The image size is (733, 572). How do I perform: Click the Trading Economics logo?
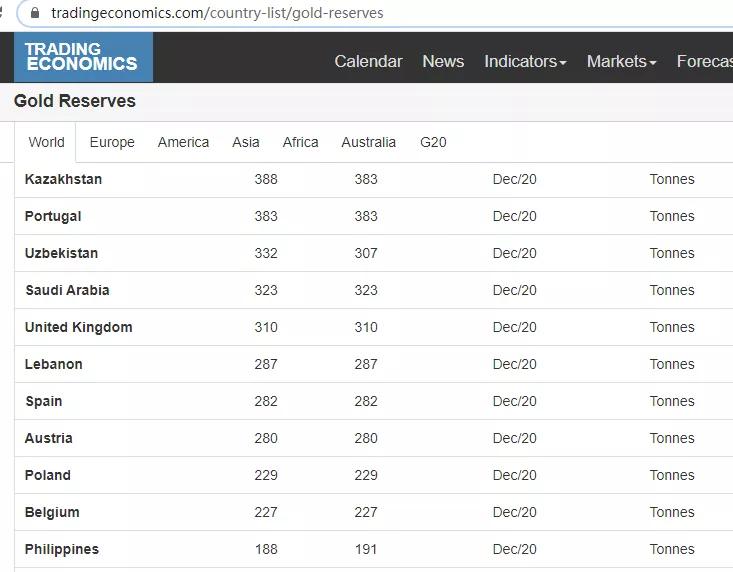(83, 57)
